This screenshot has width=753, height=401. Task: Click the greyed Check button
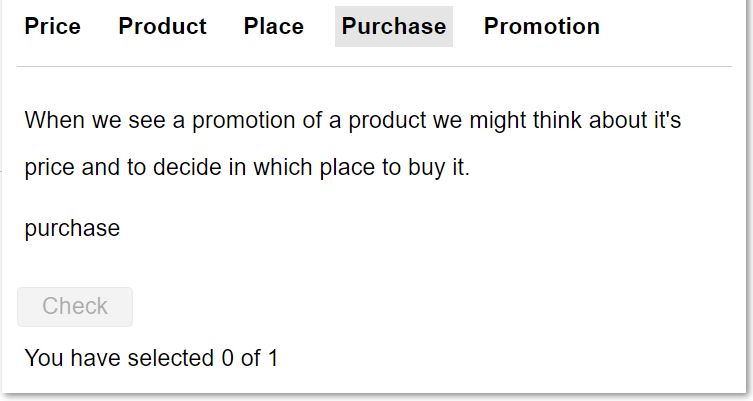[75, 307]
